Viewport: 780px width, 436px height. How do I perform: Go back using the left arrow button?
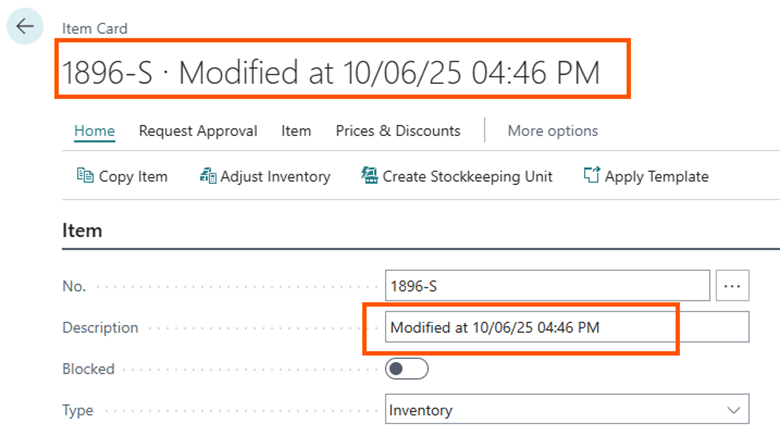point(25,27)
